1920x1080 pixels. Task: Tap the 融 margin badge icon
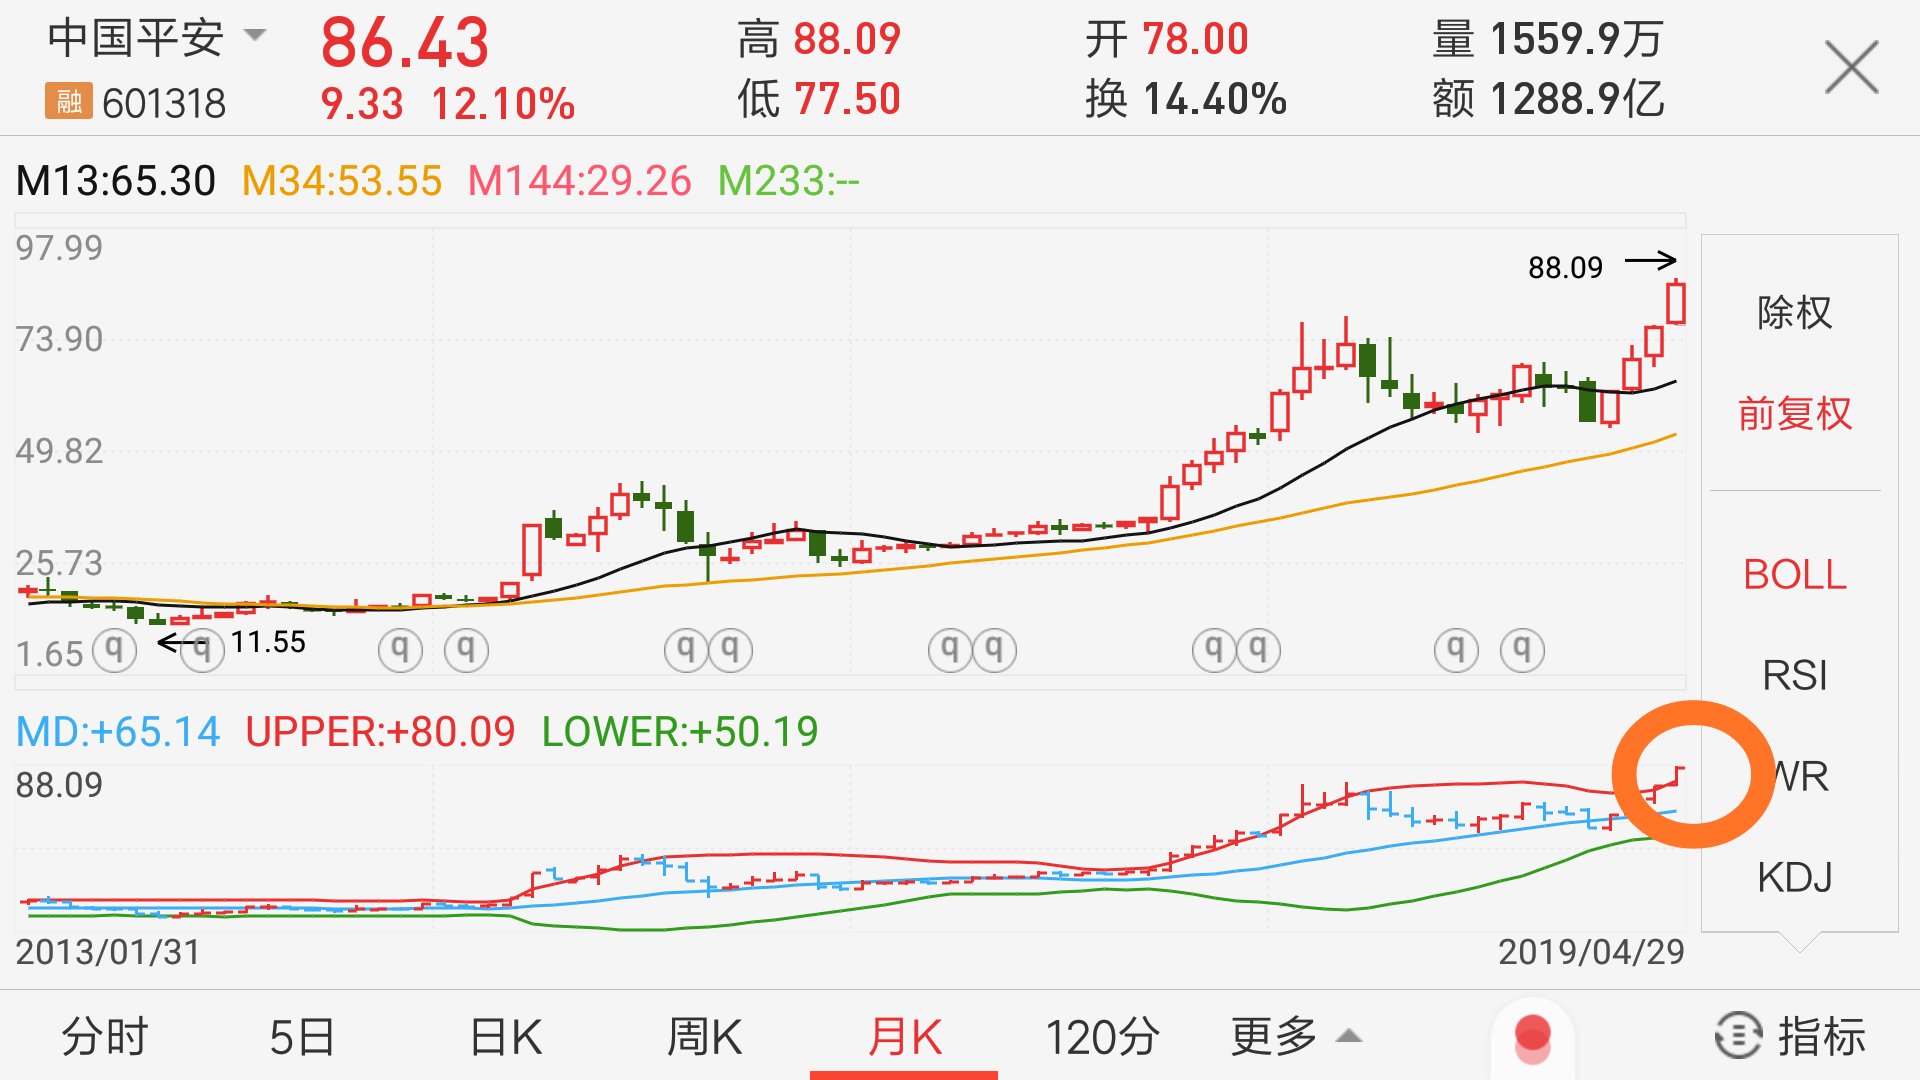pos(68,101)
